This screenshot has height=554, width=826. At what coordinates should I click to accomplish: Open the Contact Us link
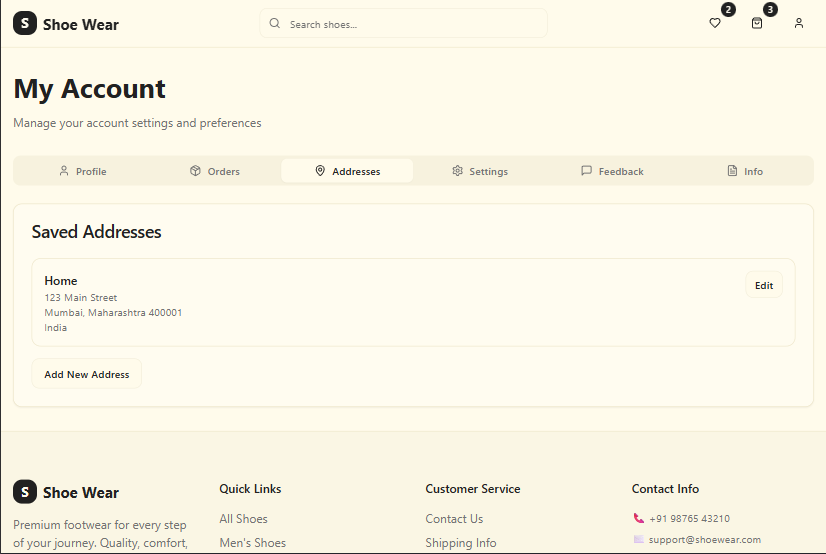point(454,519)
